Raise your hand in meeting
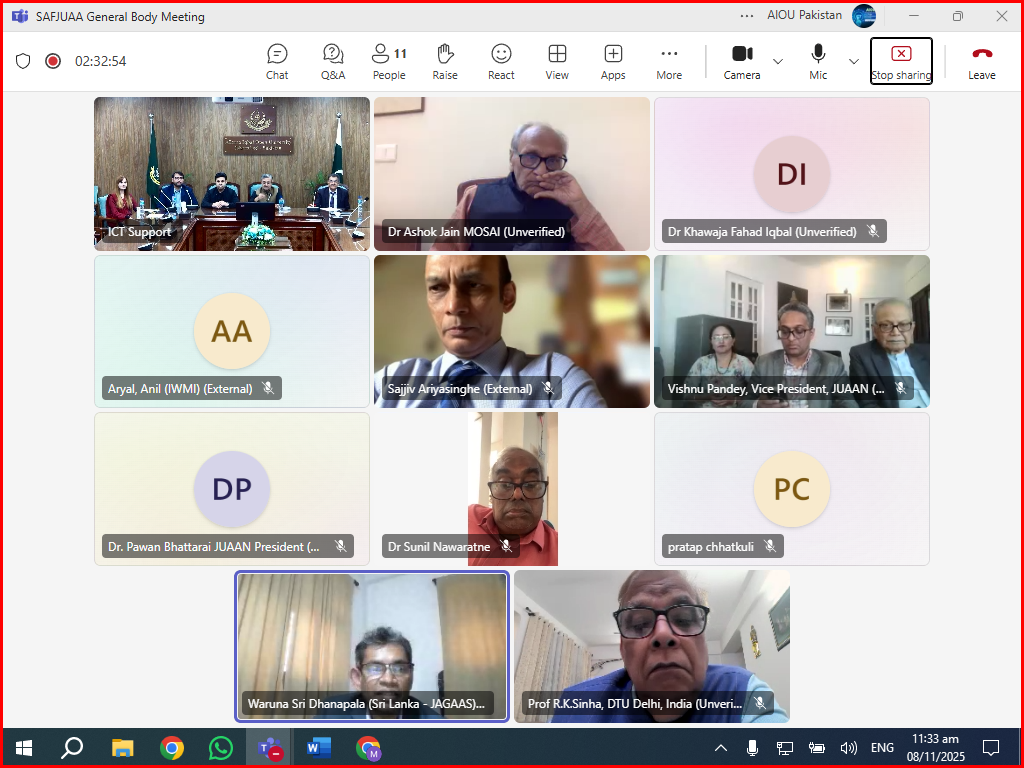Image resolution: width=1024 pixels, height=768 pixels. [445, 61]
